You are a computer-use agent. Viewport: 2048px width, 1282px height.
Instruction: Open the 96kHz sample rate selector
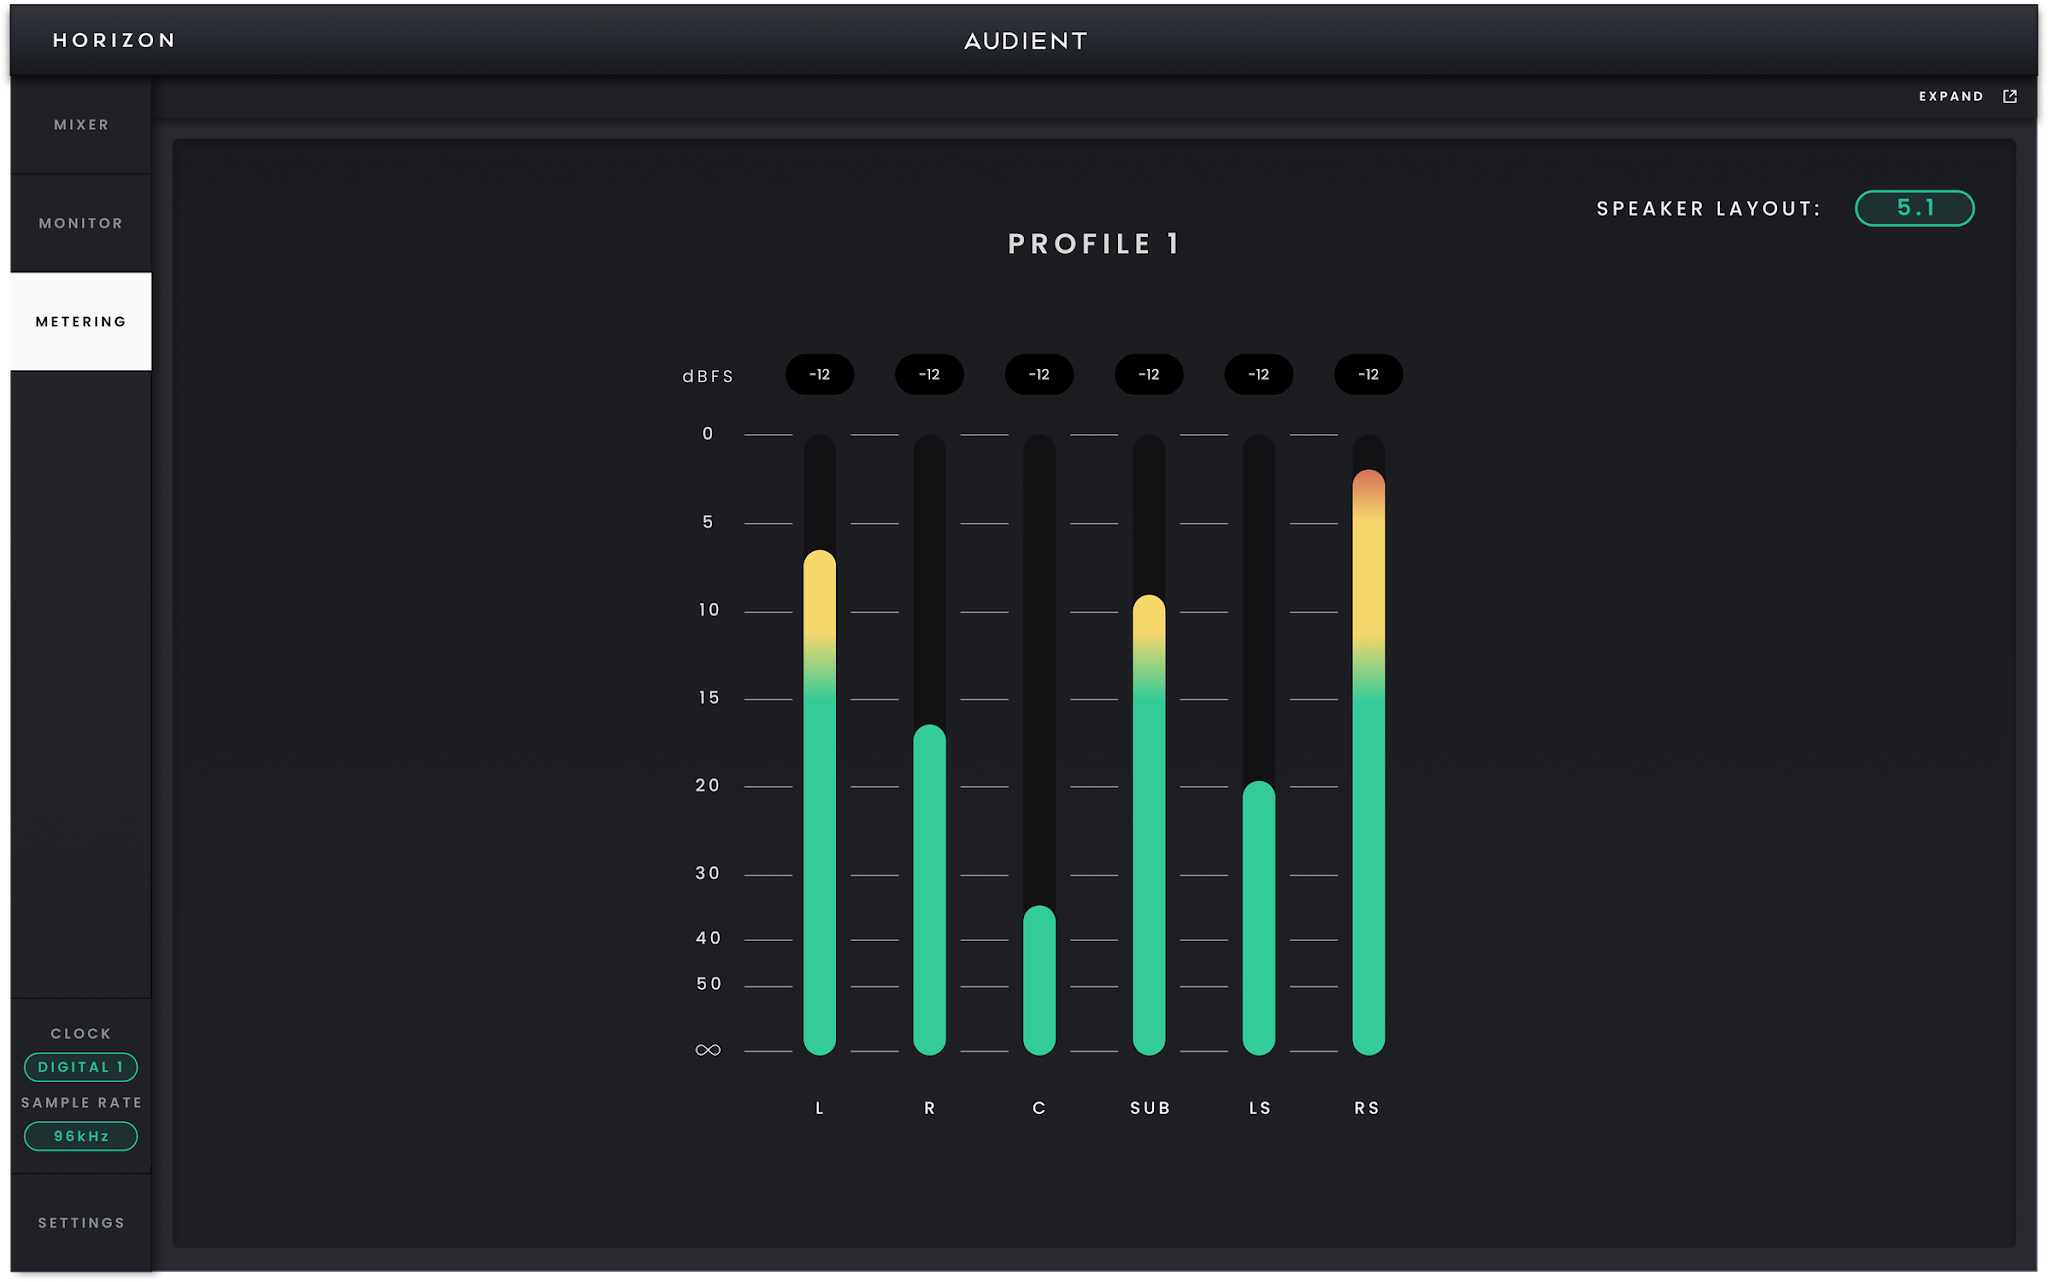[x=81, y=1136]
